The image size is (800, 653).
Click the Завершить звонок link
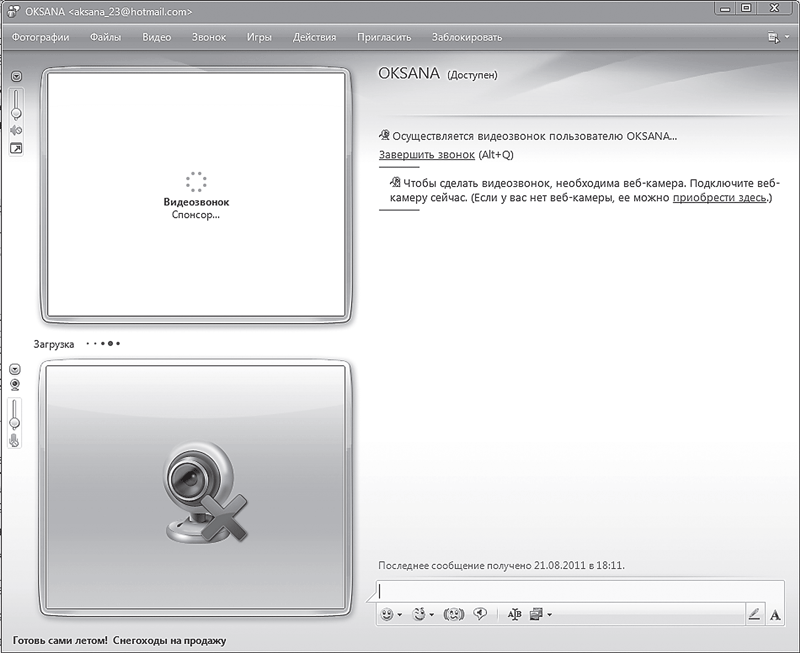pos(427,154)
